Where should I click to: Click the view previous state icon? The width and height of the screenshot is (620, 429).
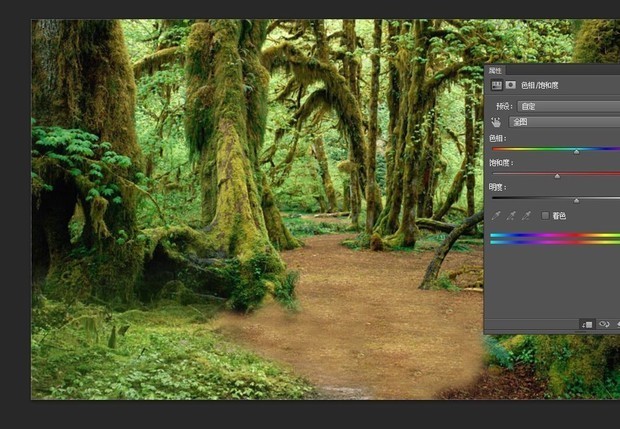point(604,324)
